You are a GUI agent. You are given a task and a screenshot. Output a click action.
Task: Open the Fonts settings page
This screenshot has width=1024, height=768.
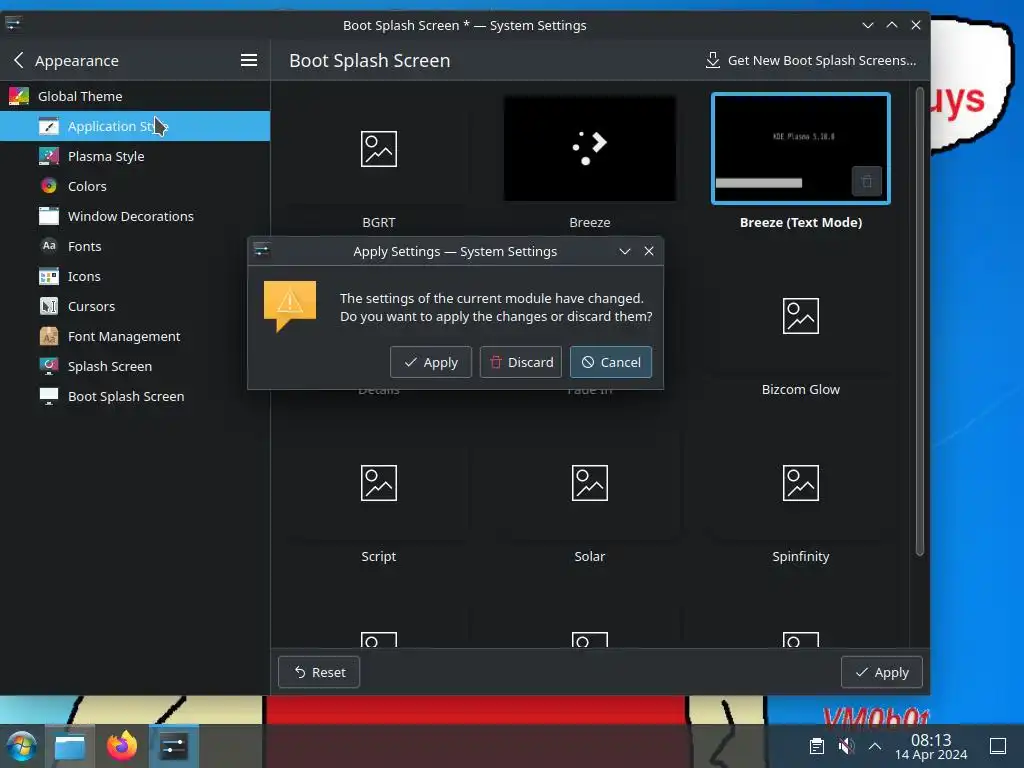click(x=135, y=246)
